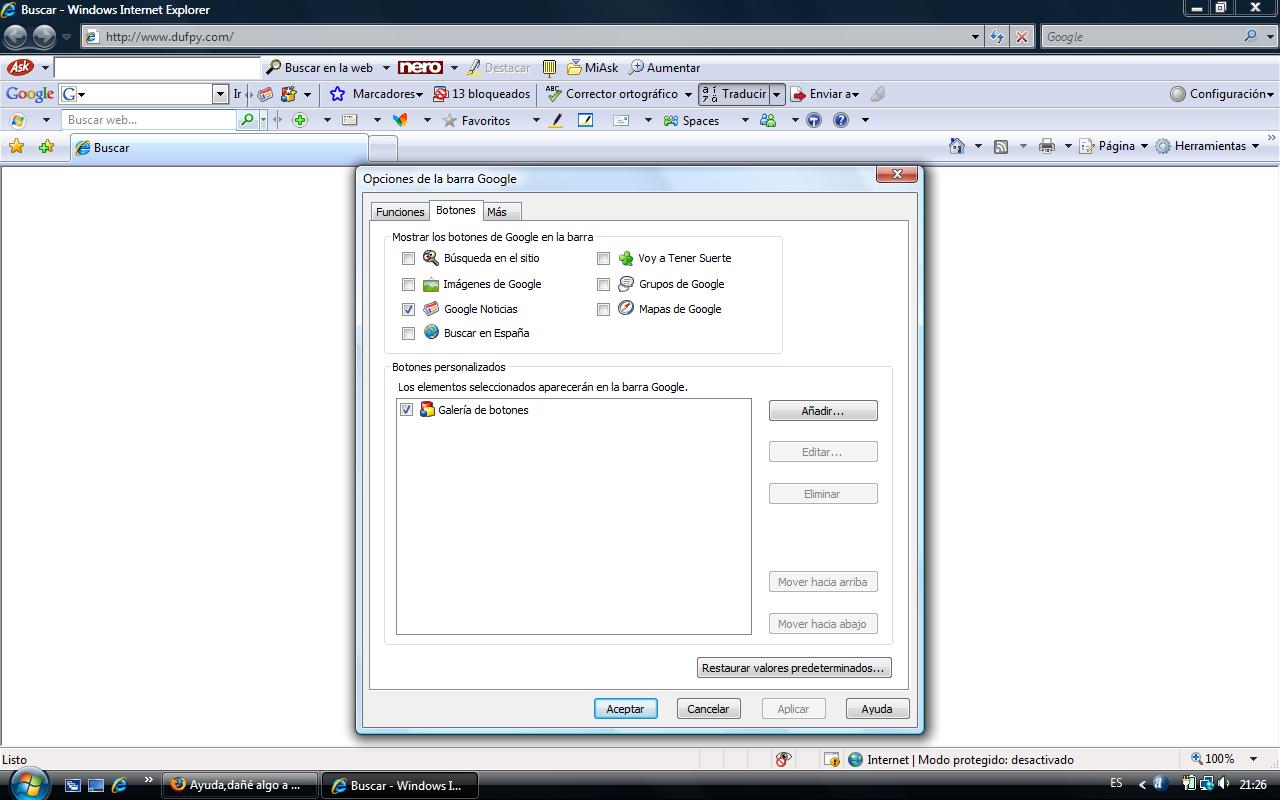Viewport: 1280px width, 800px height.
Task: Enable Buscar en España checkbox
Action: (408, 333)
